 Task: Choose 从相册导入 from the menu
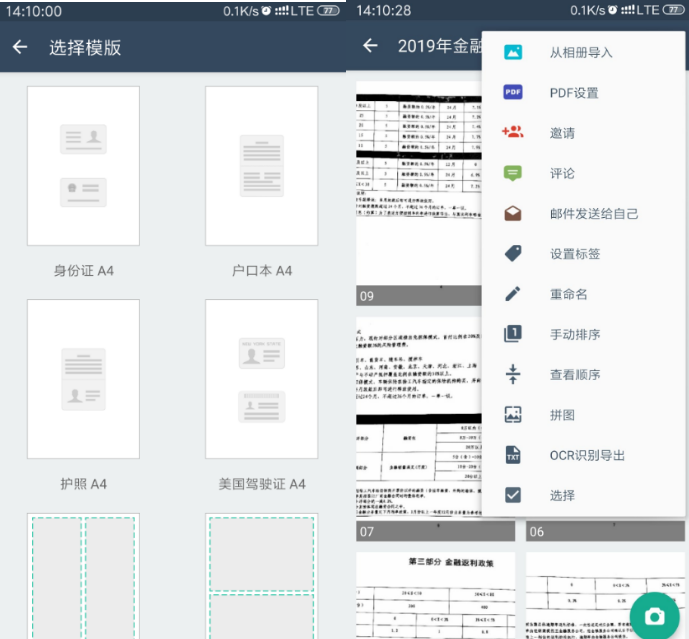(x=583, y=53)
